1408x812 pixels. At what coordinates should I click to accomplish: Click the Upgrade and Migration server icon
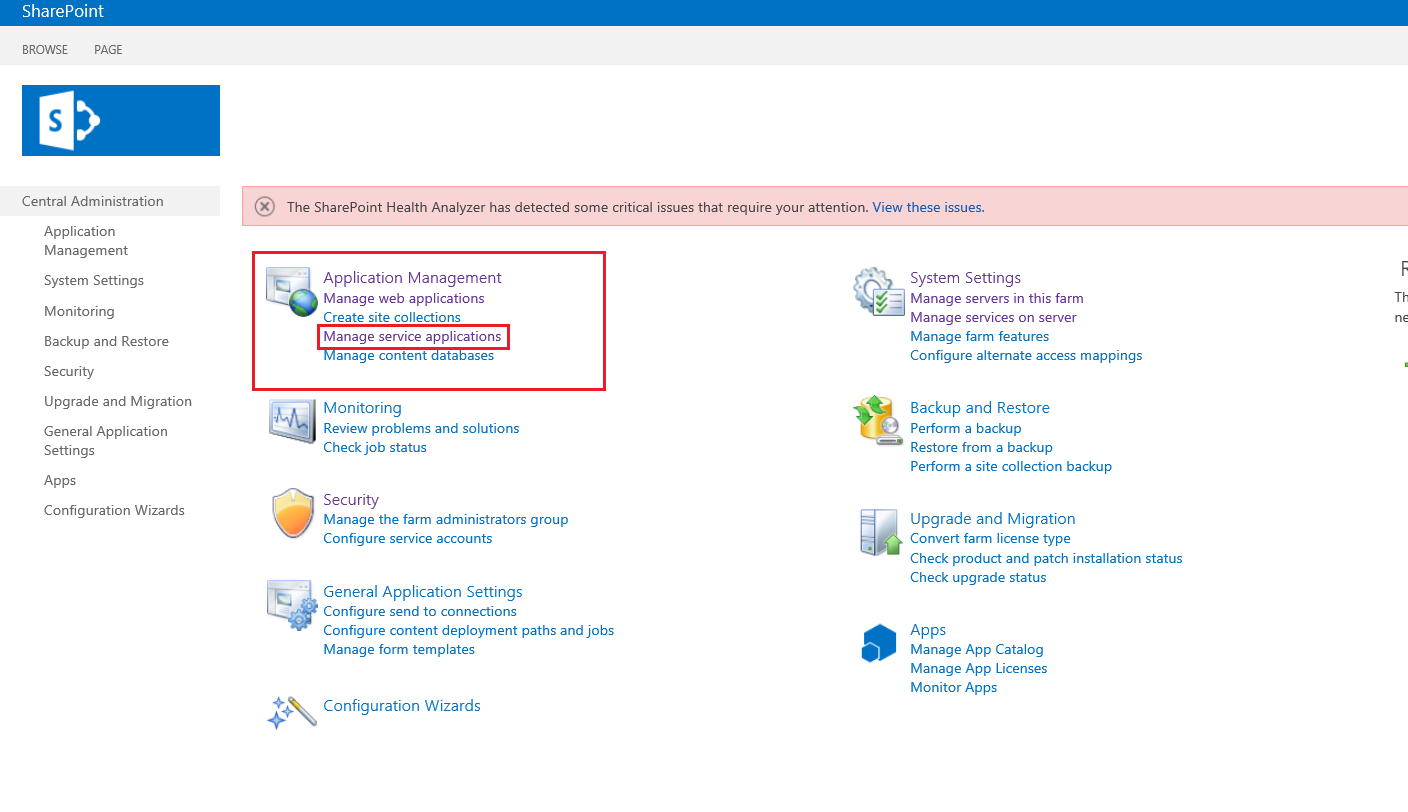tap(880, 532)
